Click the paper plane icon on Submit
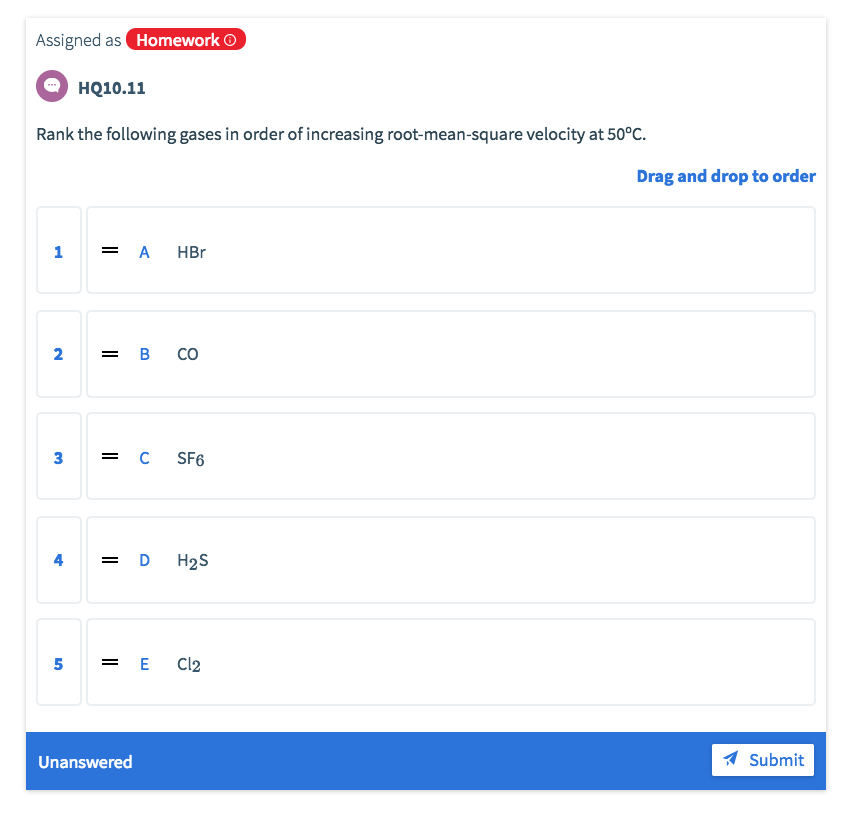 tap(731, 759)
